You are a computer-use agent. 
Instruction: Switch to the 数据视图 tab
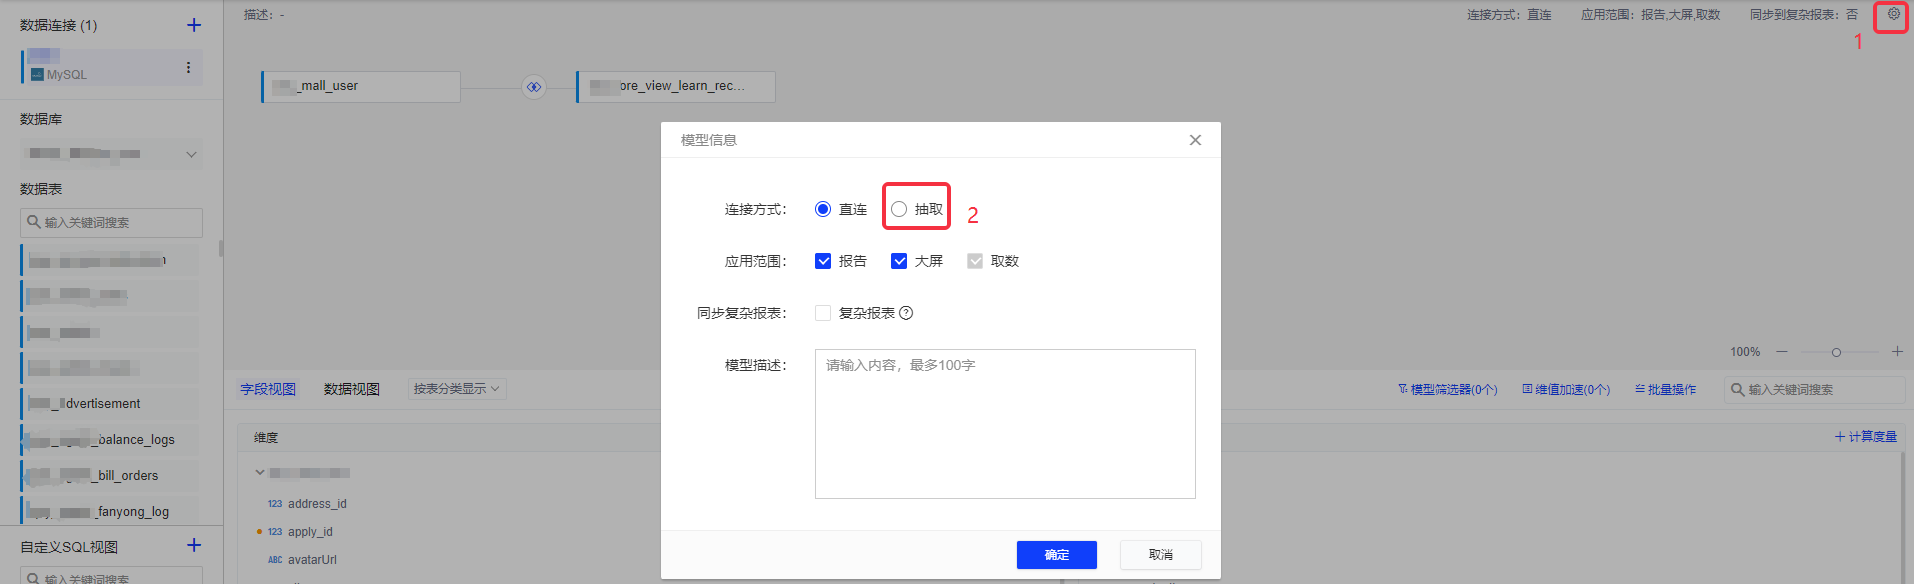351,389
